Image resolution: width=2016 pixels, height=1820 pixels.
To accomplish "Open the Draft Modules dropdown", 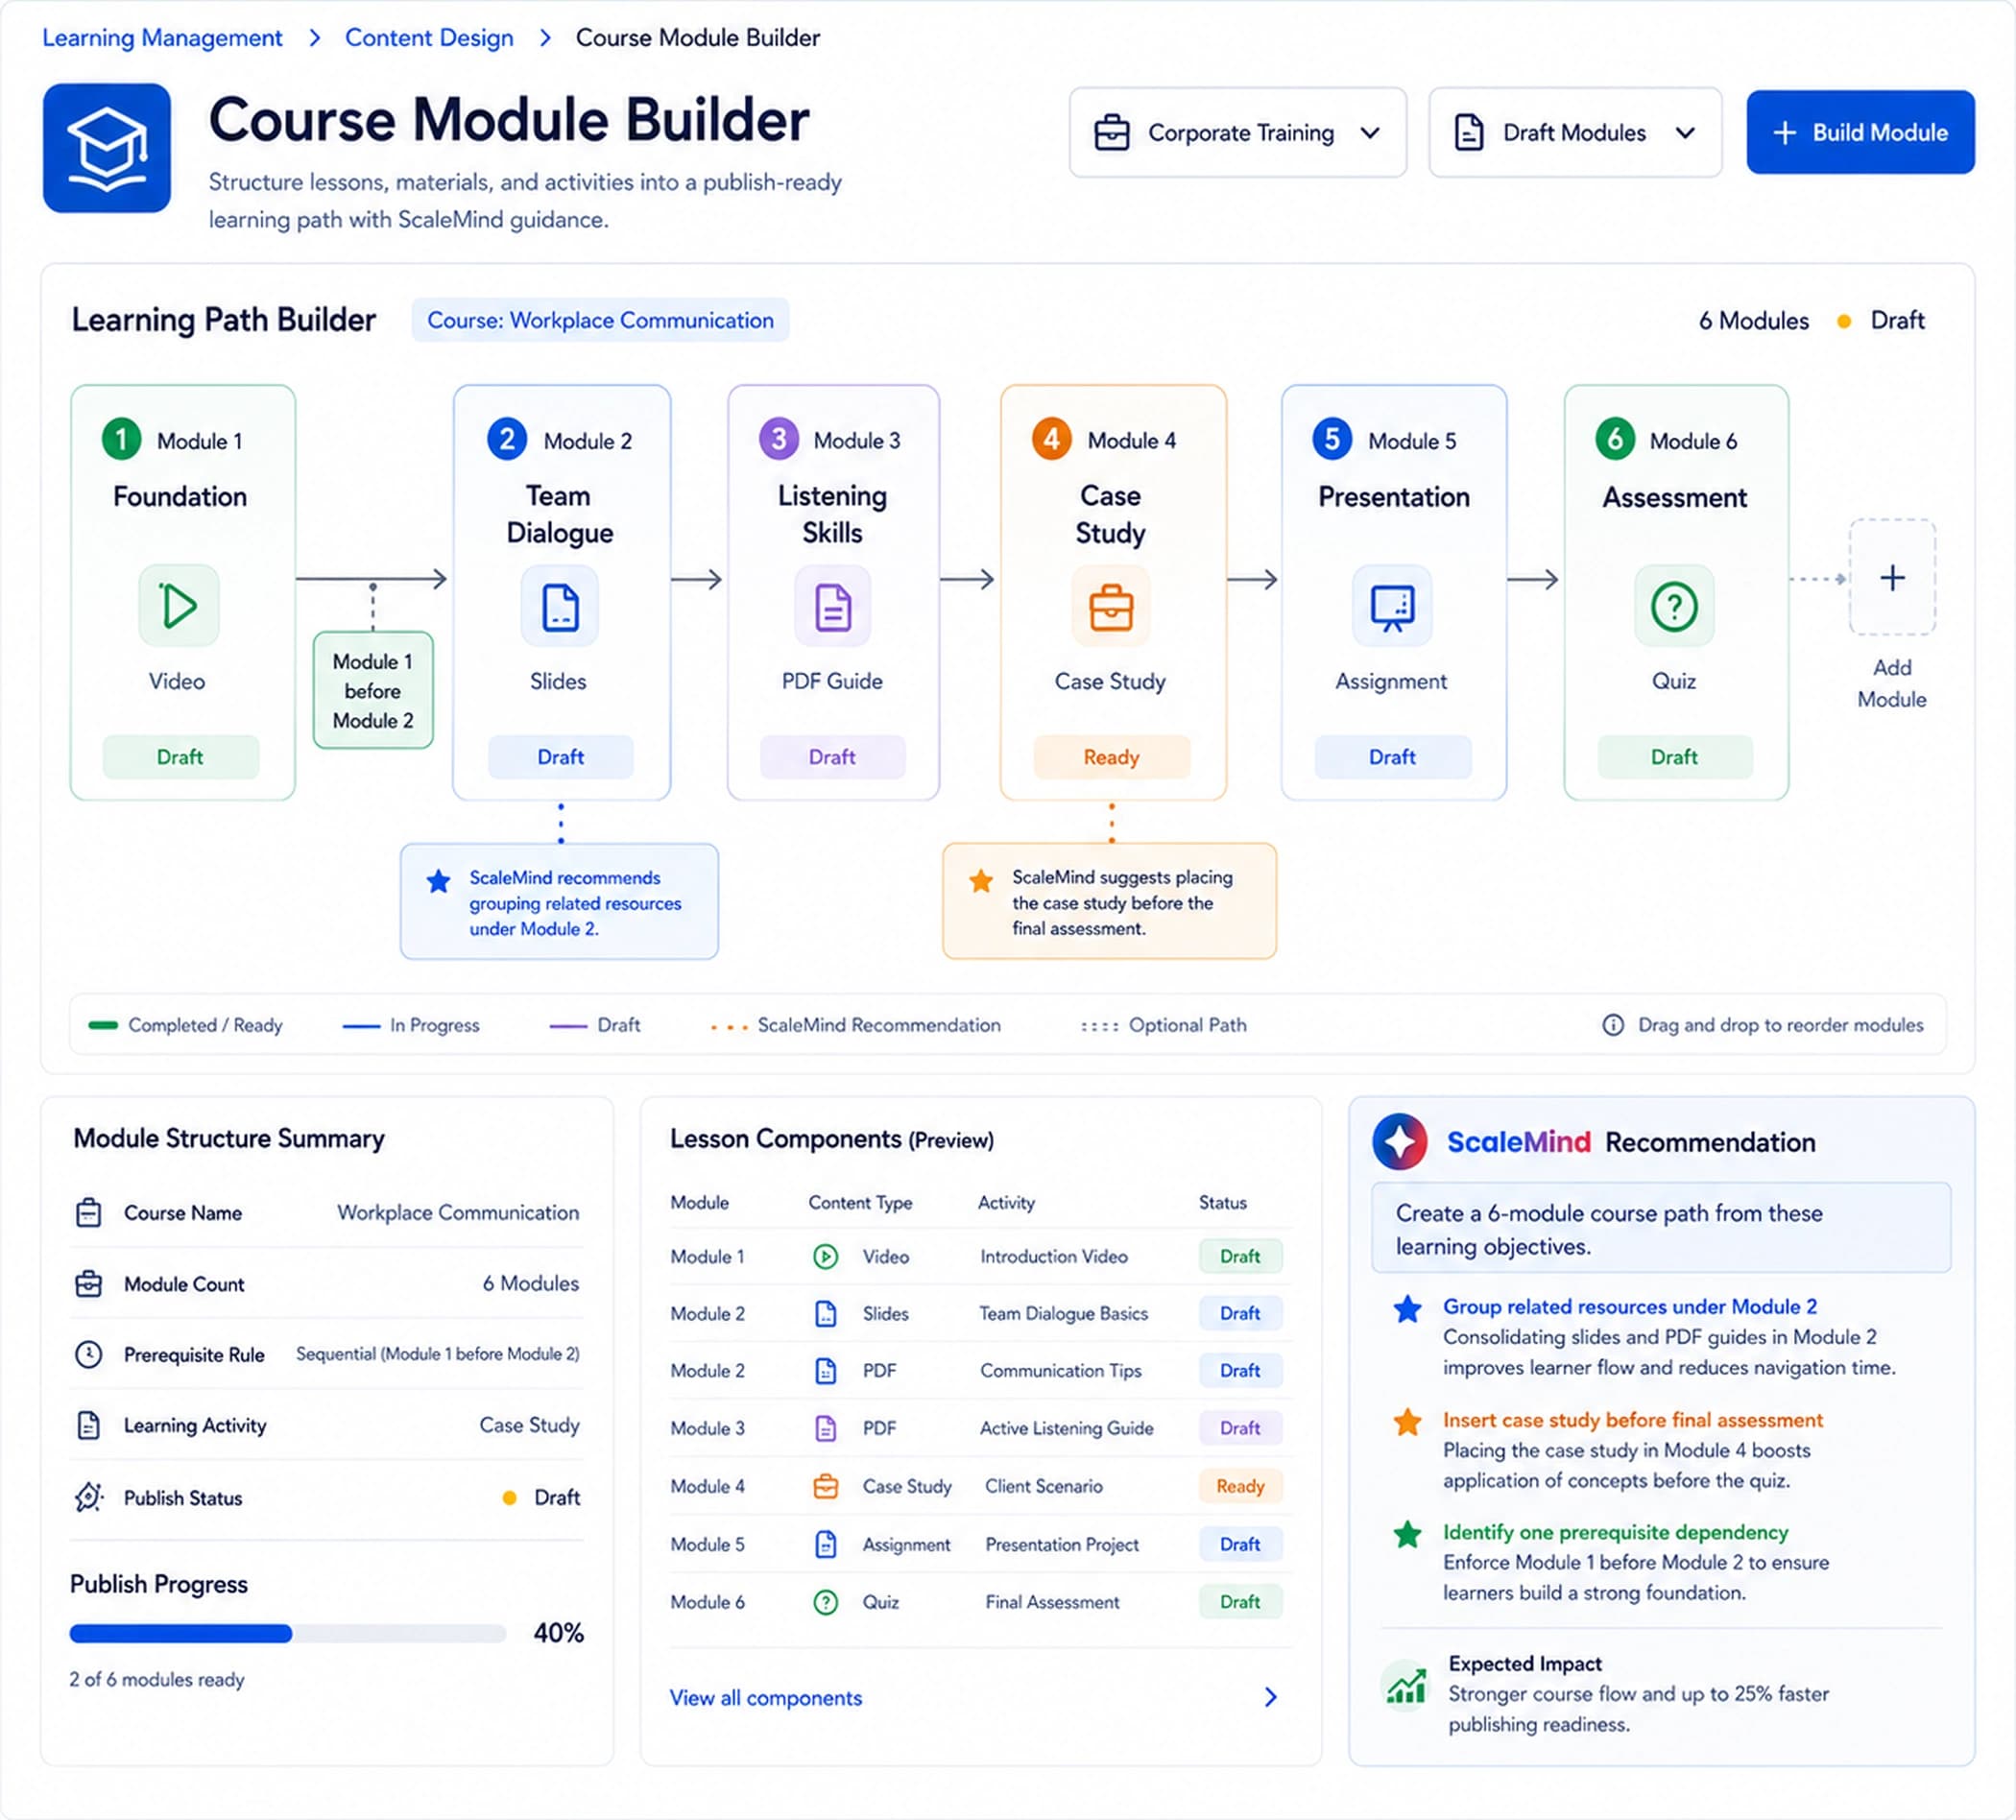I will 1575,132.
